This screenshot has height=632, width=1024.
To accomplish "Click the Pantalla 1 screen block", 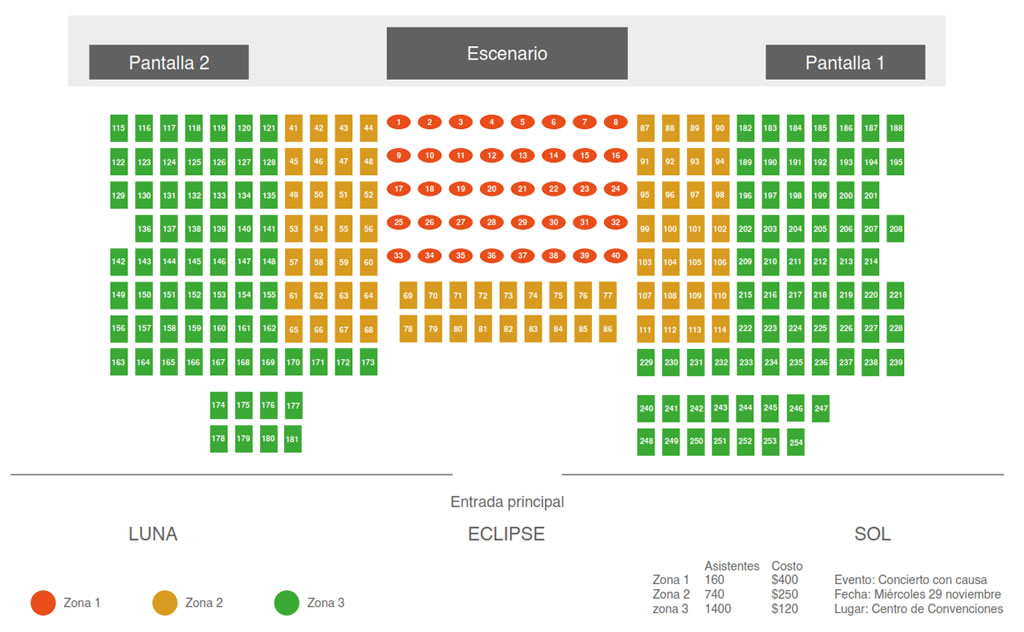I will click(x=845, y=62).
